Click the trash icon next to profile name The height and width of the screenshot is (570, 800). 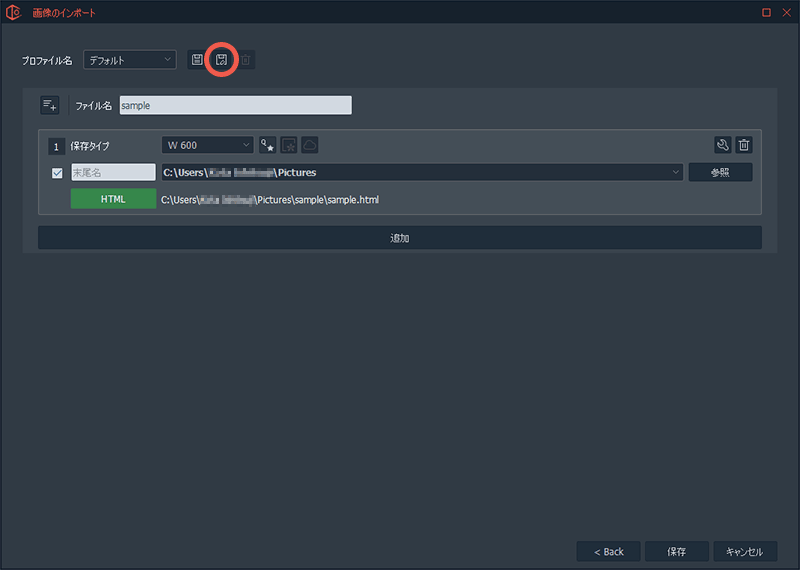coord(245,60)
